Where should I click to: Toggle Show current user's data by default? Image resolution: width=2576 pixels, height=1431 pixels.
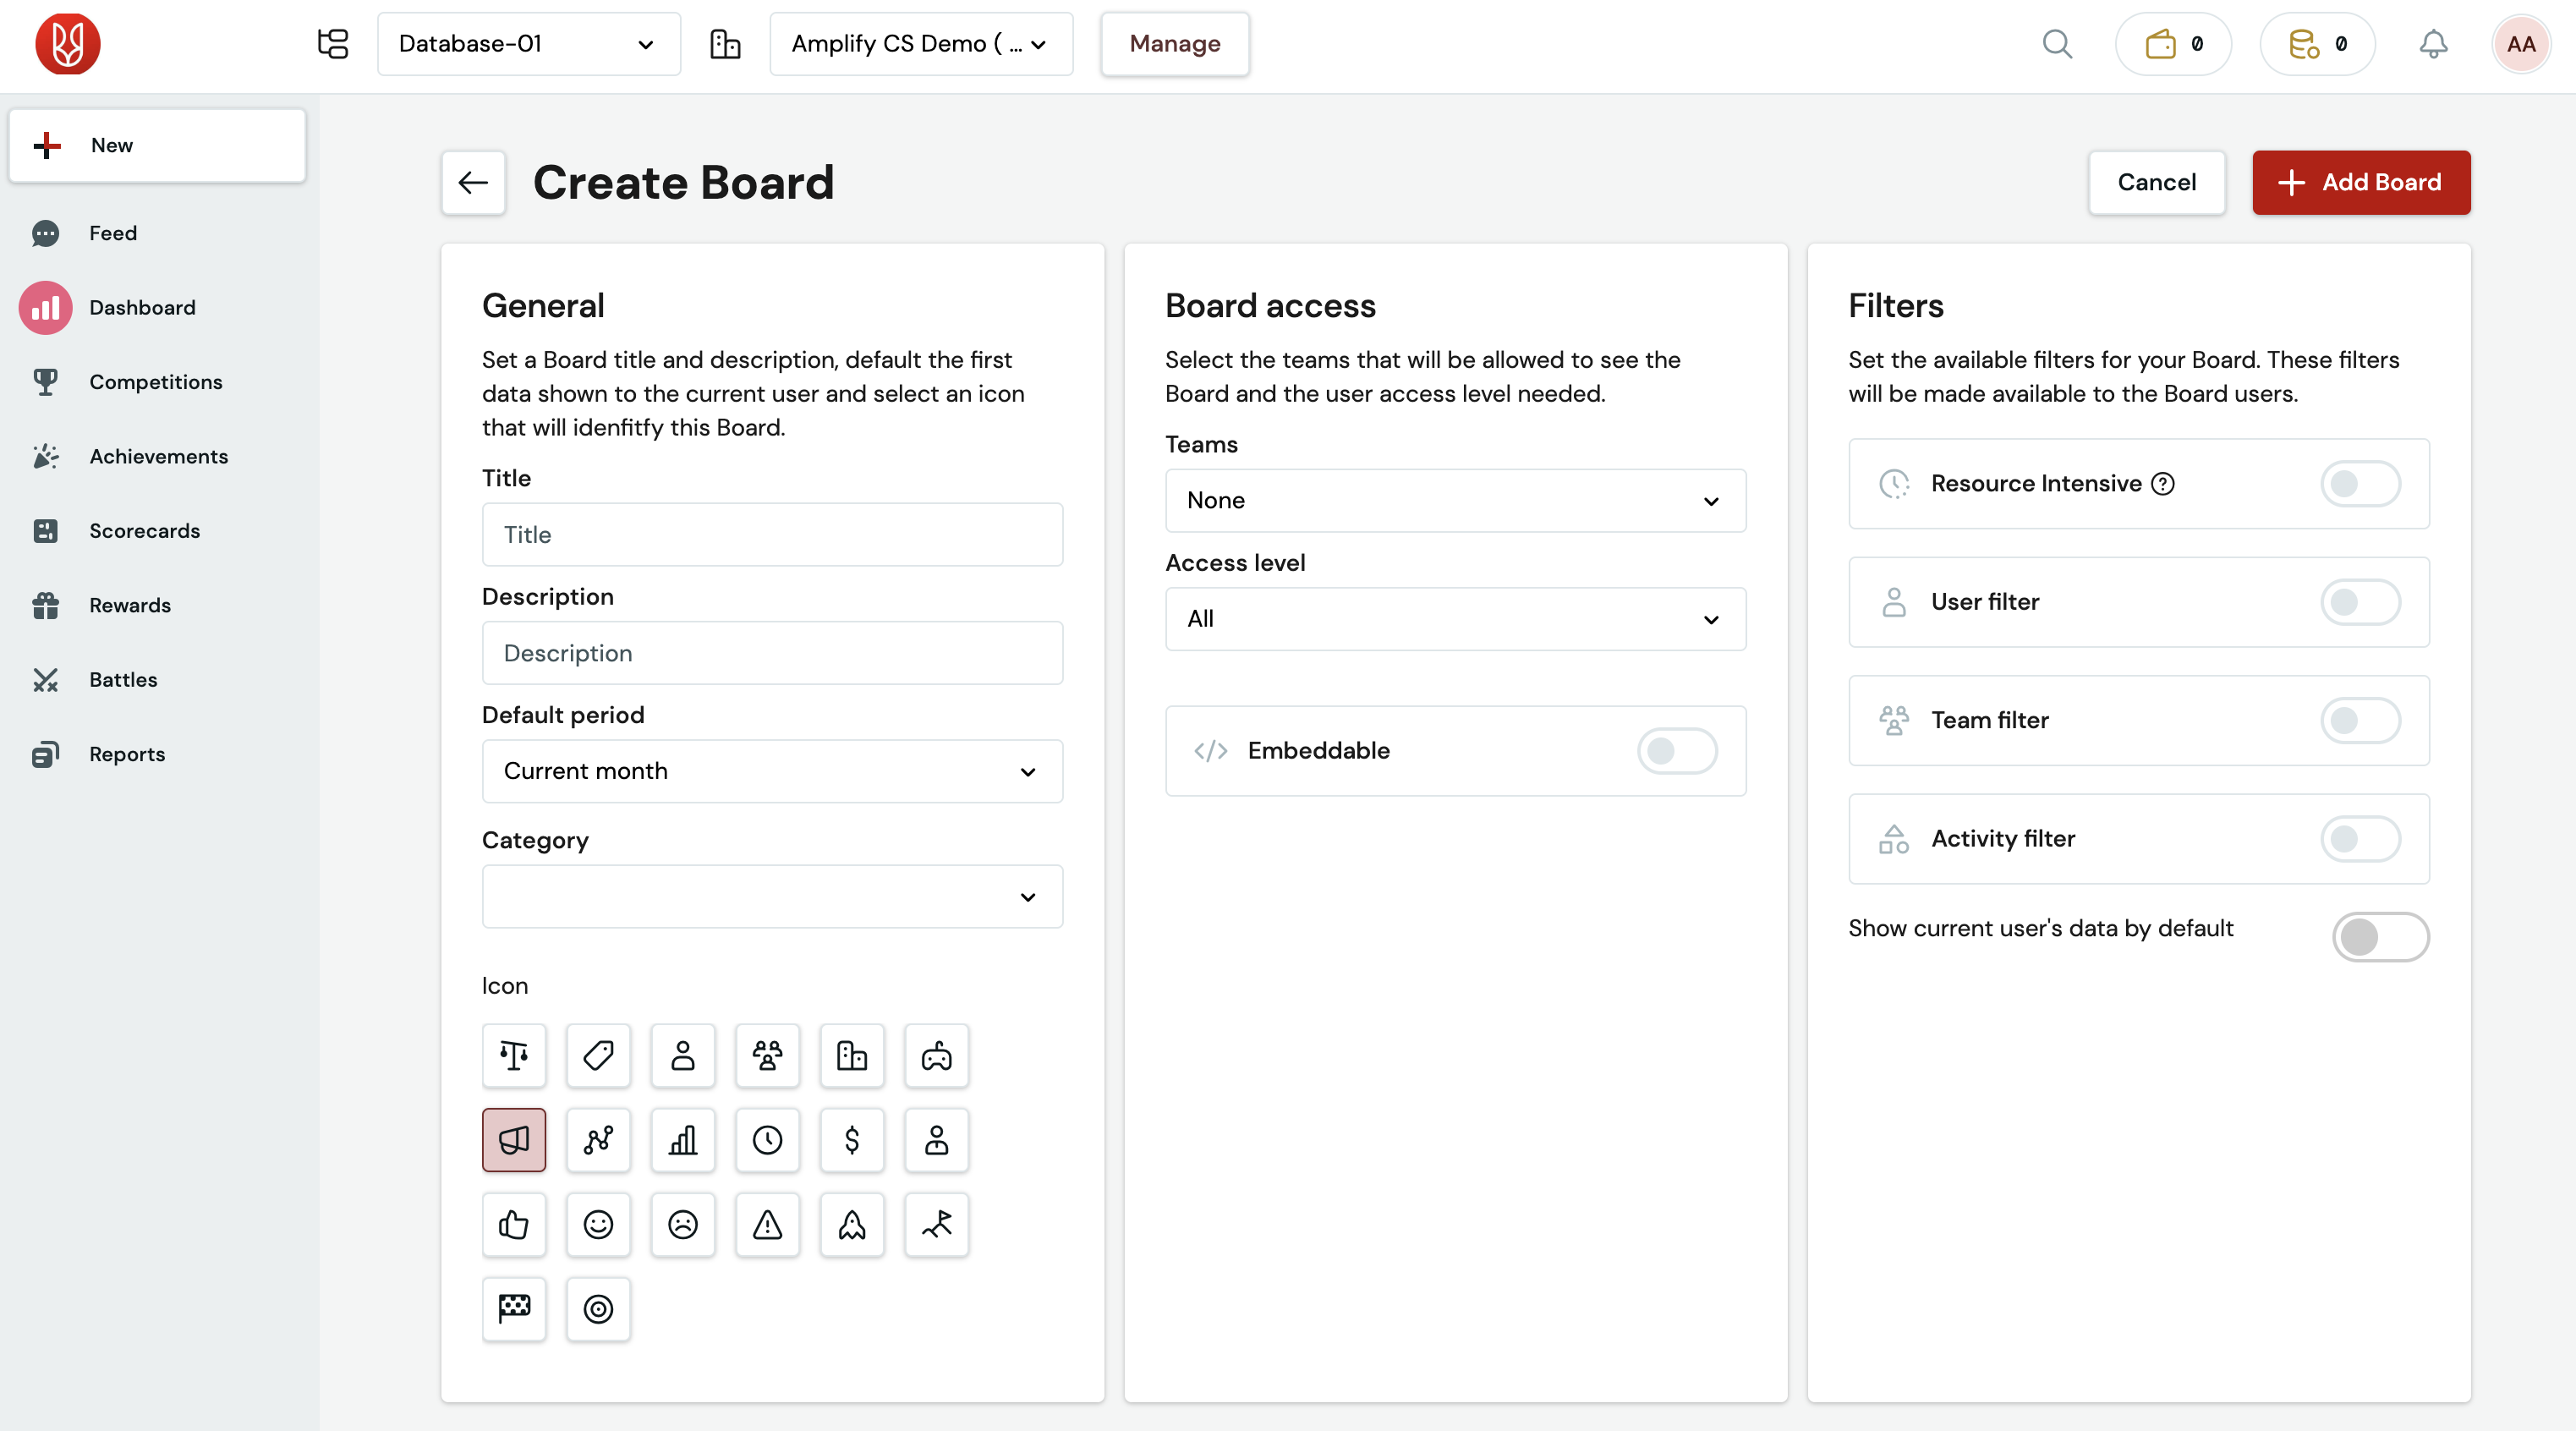tap(2380, 937)
